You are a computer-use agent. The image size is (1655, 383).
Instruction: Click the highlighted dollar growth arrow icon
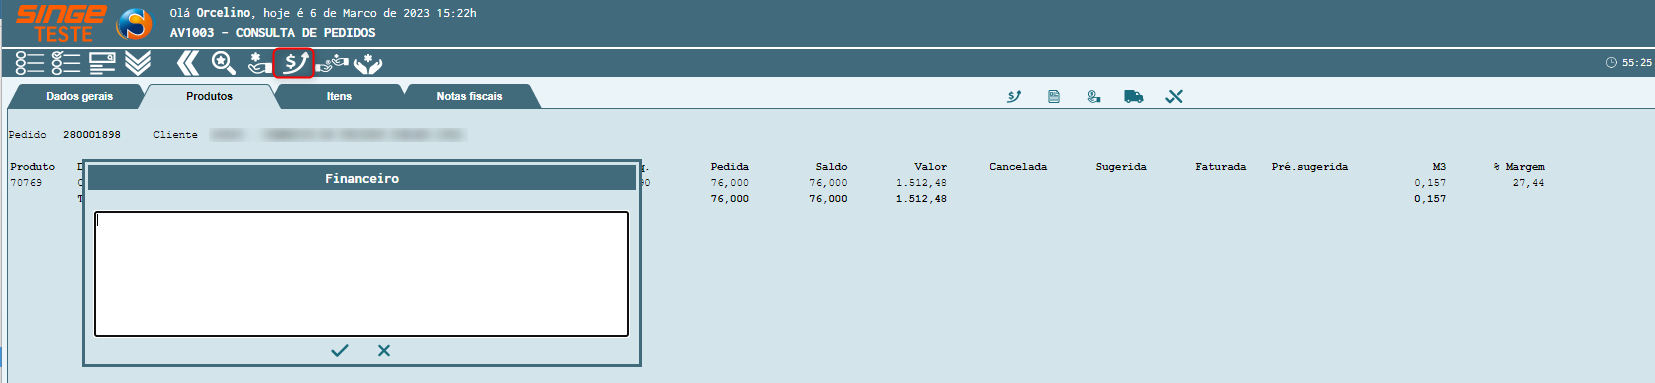coord(294,63)
